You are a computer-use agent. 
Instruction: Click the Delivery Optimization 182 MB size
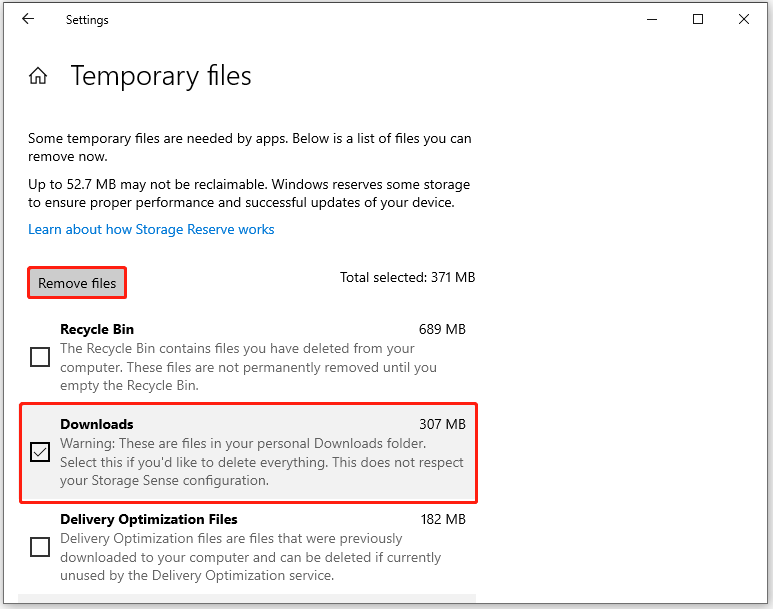pos(442,519)
